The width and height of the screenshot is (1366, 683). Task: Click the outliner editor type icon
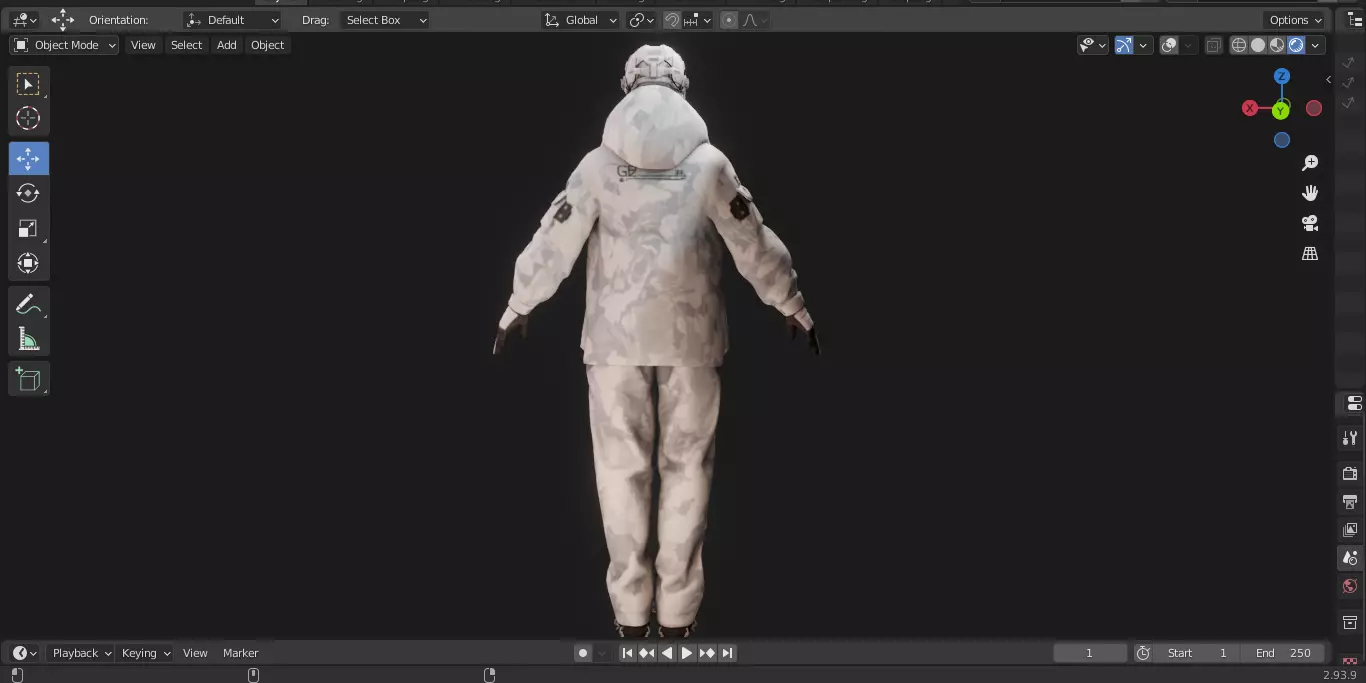(1354, 20)
